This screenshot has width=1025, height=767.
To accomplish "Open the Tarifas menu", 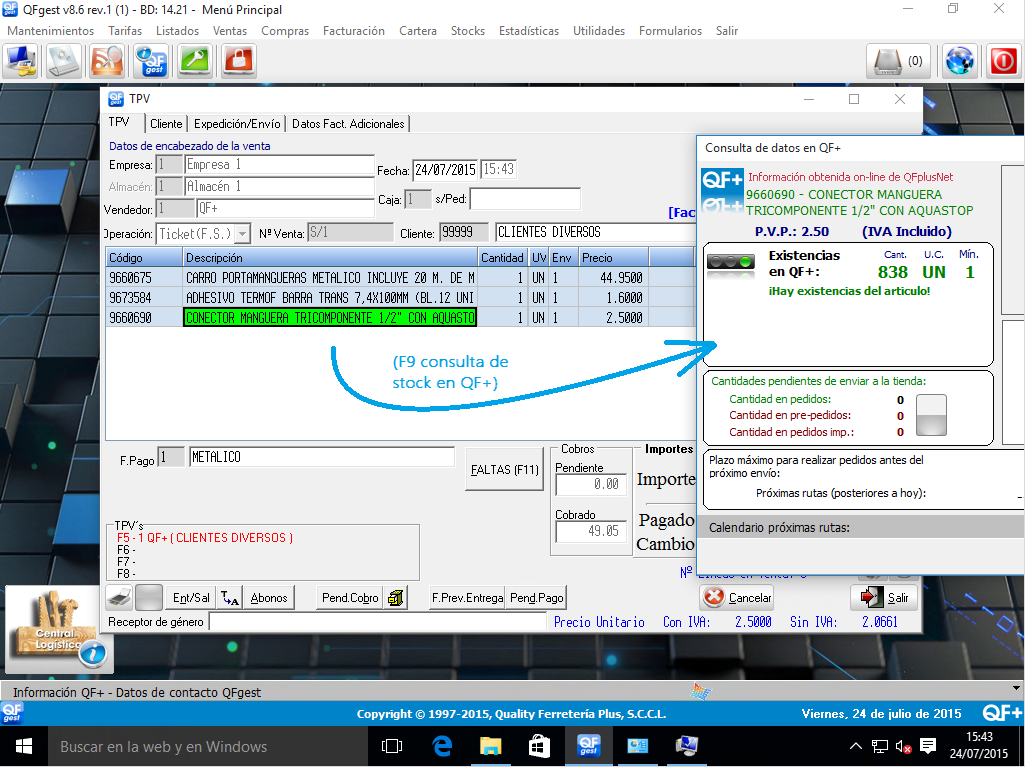I will click(125, 31).
